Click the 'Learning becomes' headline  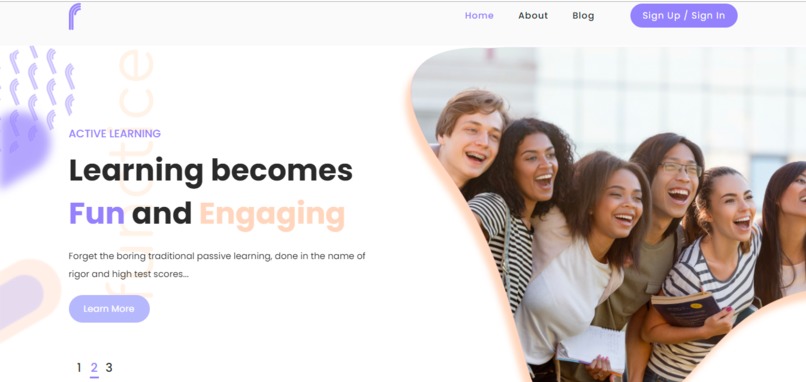click(211, 171)
